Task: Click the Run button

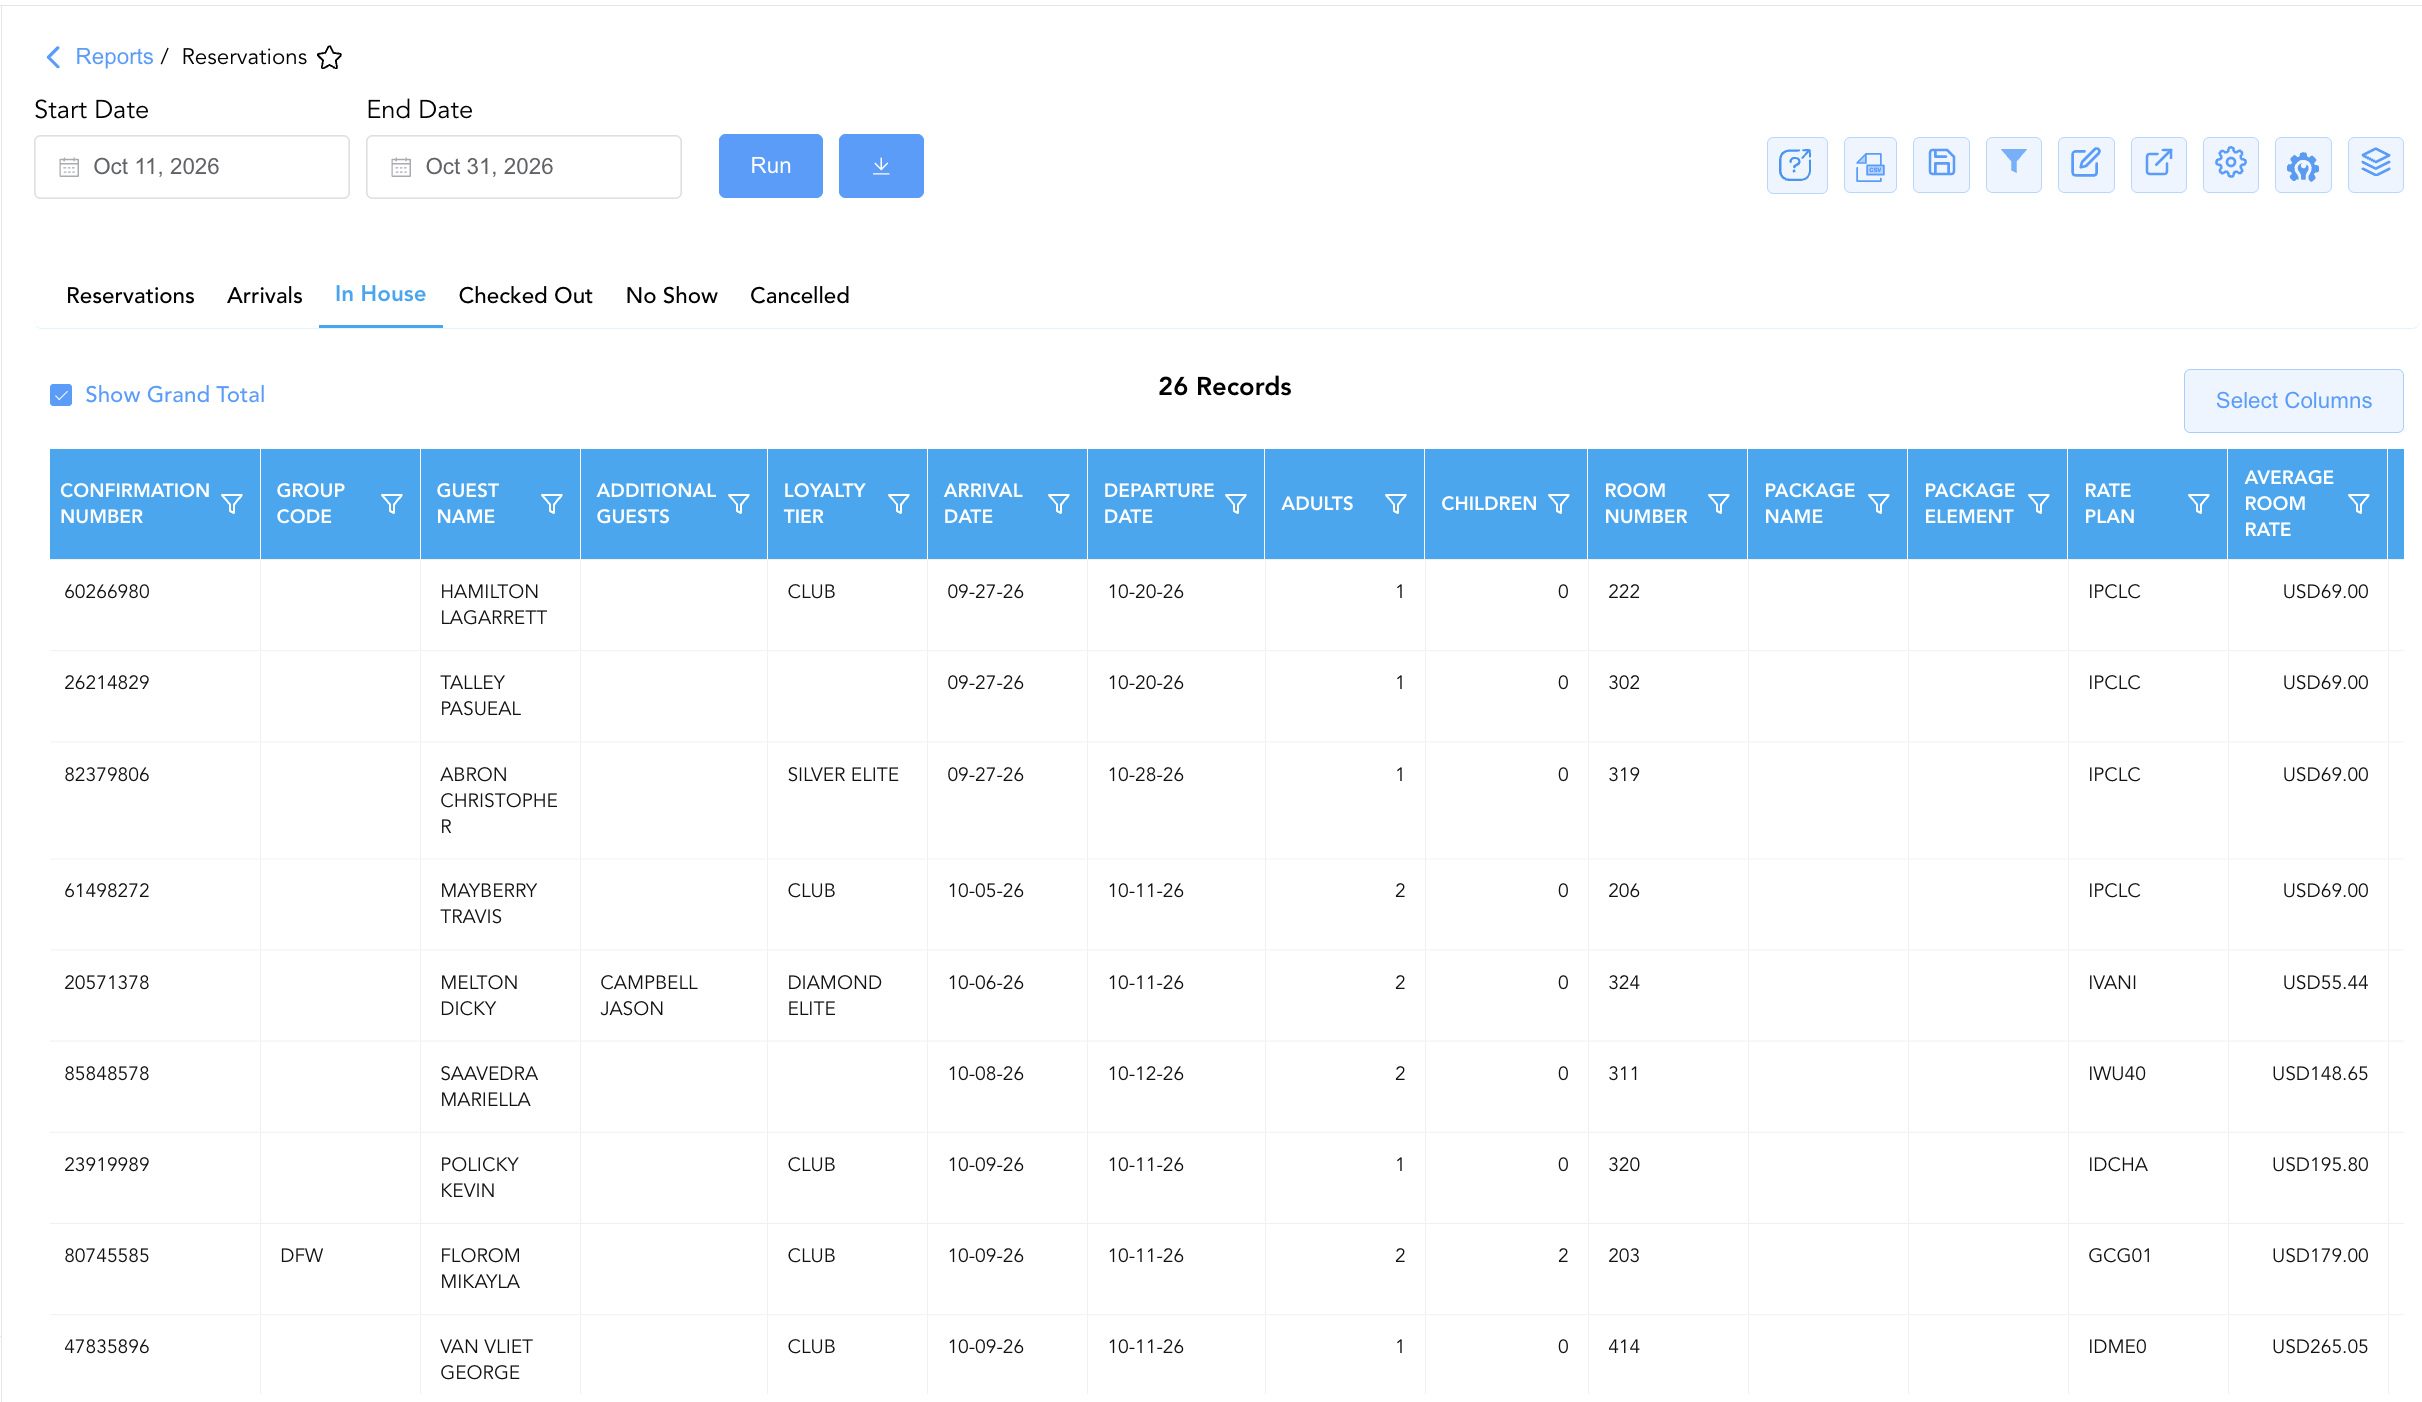Action: click(x=771, y=166)
